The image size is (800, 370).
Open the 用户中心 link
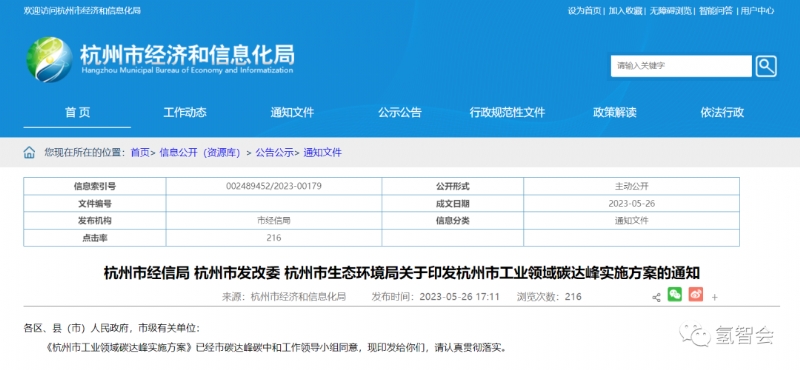tap(758, 11)
